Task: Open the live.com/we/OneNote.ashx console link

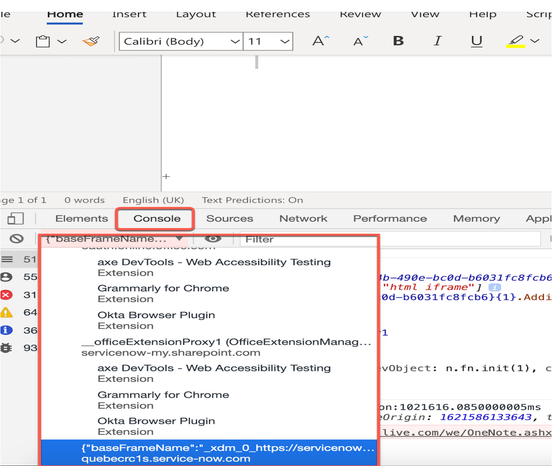Action: click(467, 432)
